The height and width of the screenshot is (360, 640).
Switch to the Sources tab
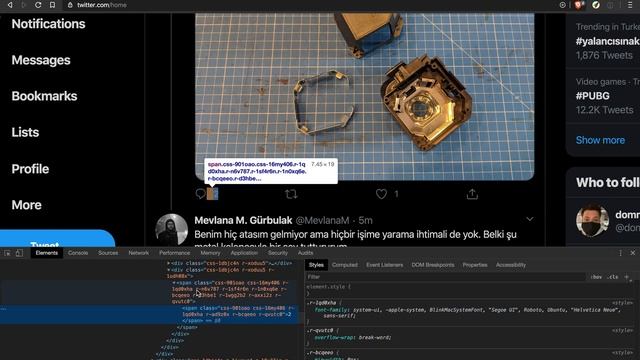[108, 253]
